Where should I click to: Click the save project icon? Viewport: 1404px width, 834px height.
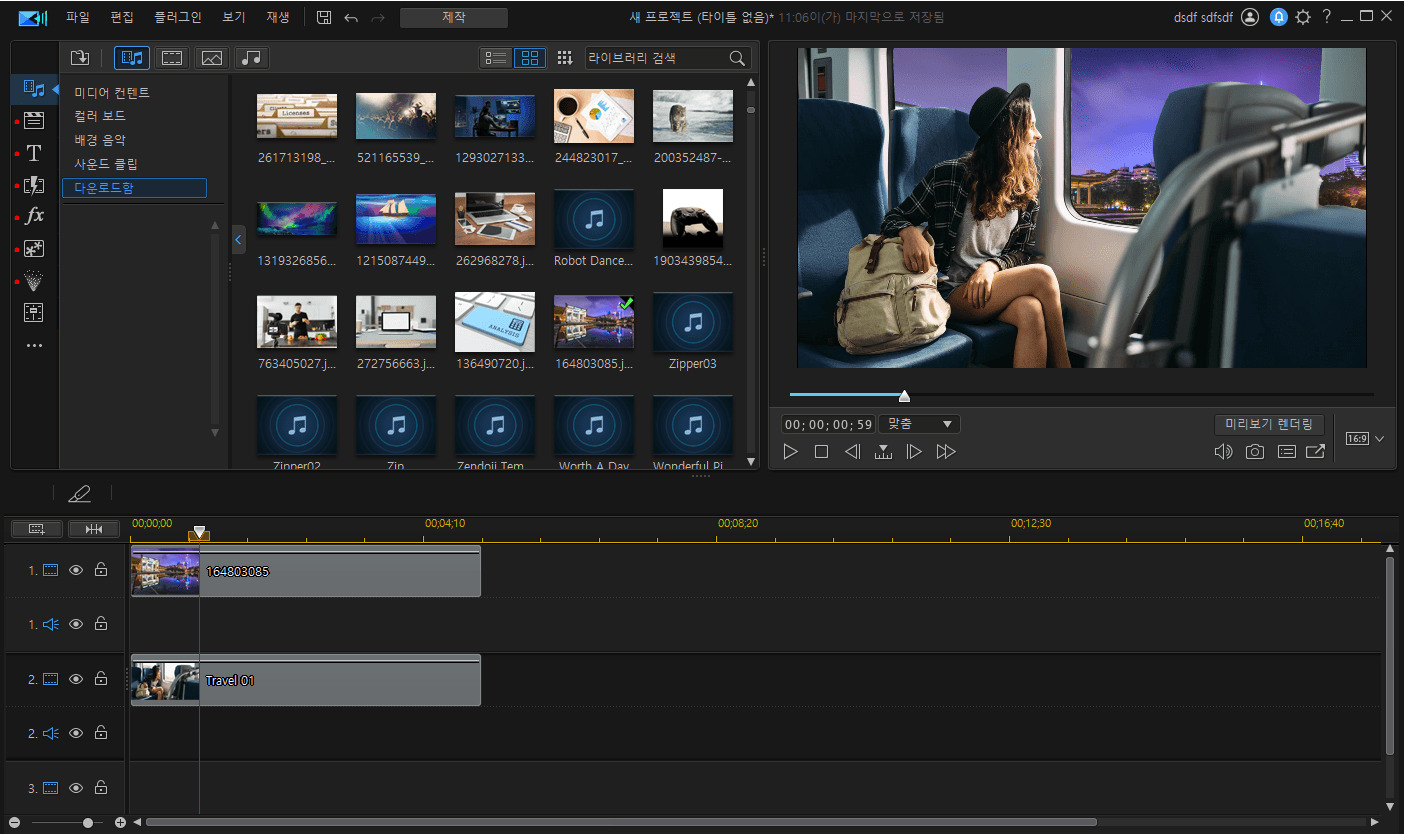click(324, 17)
